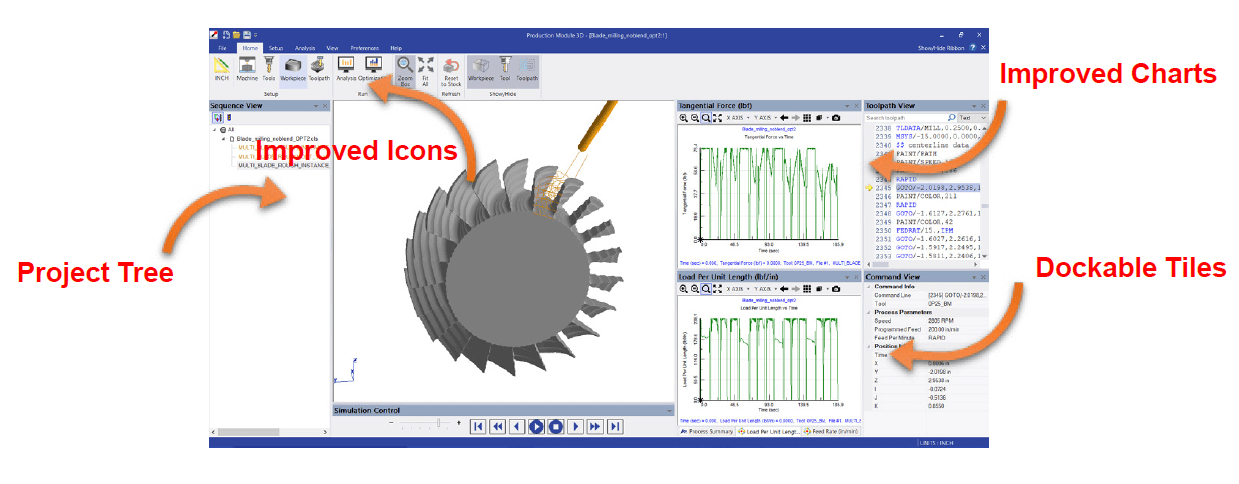Screen dimensions: 1239x484
Task: Switch to the Analysis ribbon tab
Action: tap(305, 48)
